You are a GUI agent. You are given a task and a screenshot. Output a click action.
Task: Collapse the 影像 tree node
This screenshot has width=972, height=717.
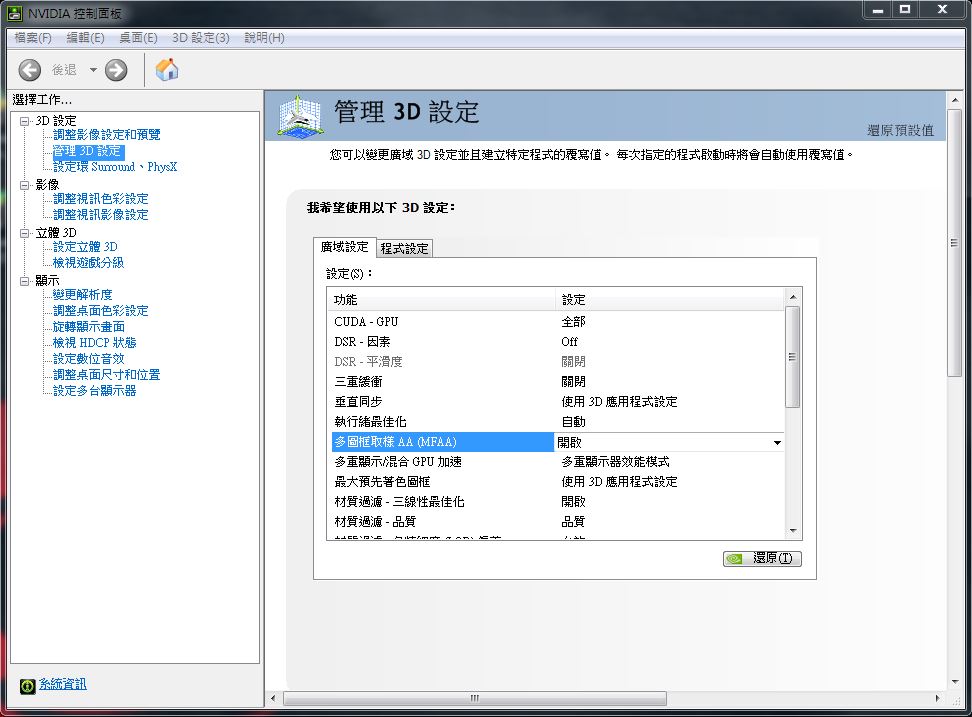pos(24,185)
